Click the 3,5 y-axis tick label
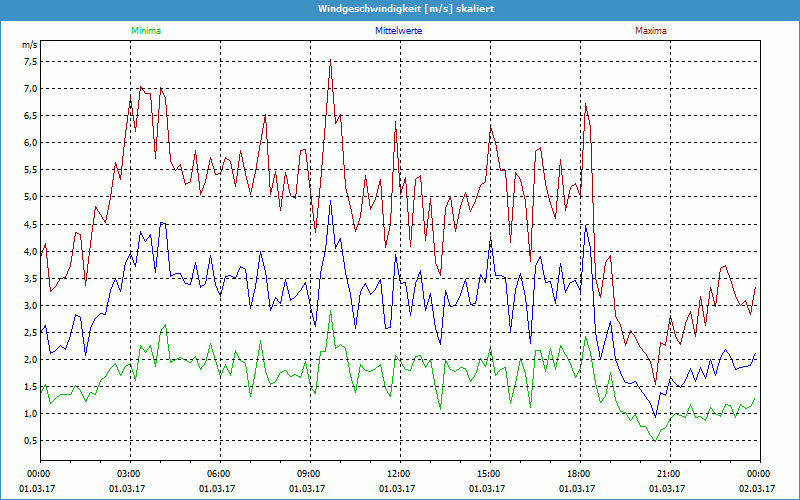 (x=31, y=279)
